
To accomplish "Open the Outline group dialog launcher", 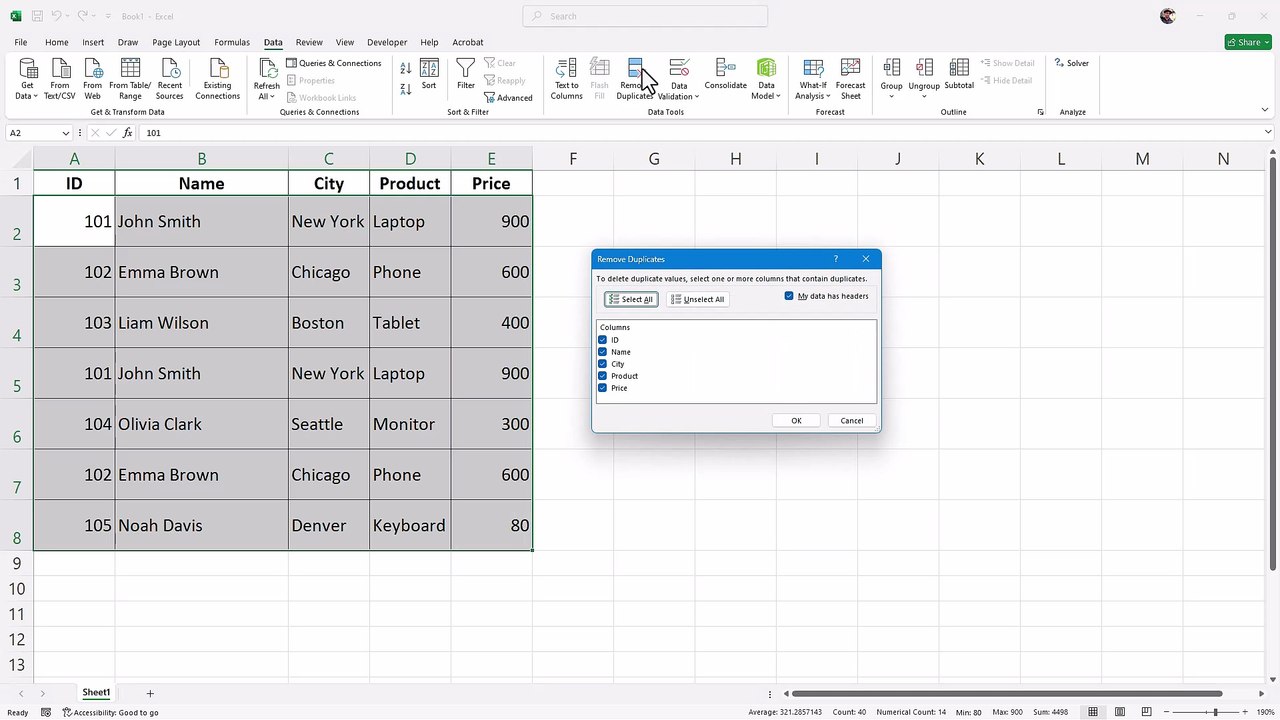I will [x=1041, y=112].
